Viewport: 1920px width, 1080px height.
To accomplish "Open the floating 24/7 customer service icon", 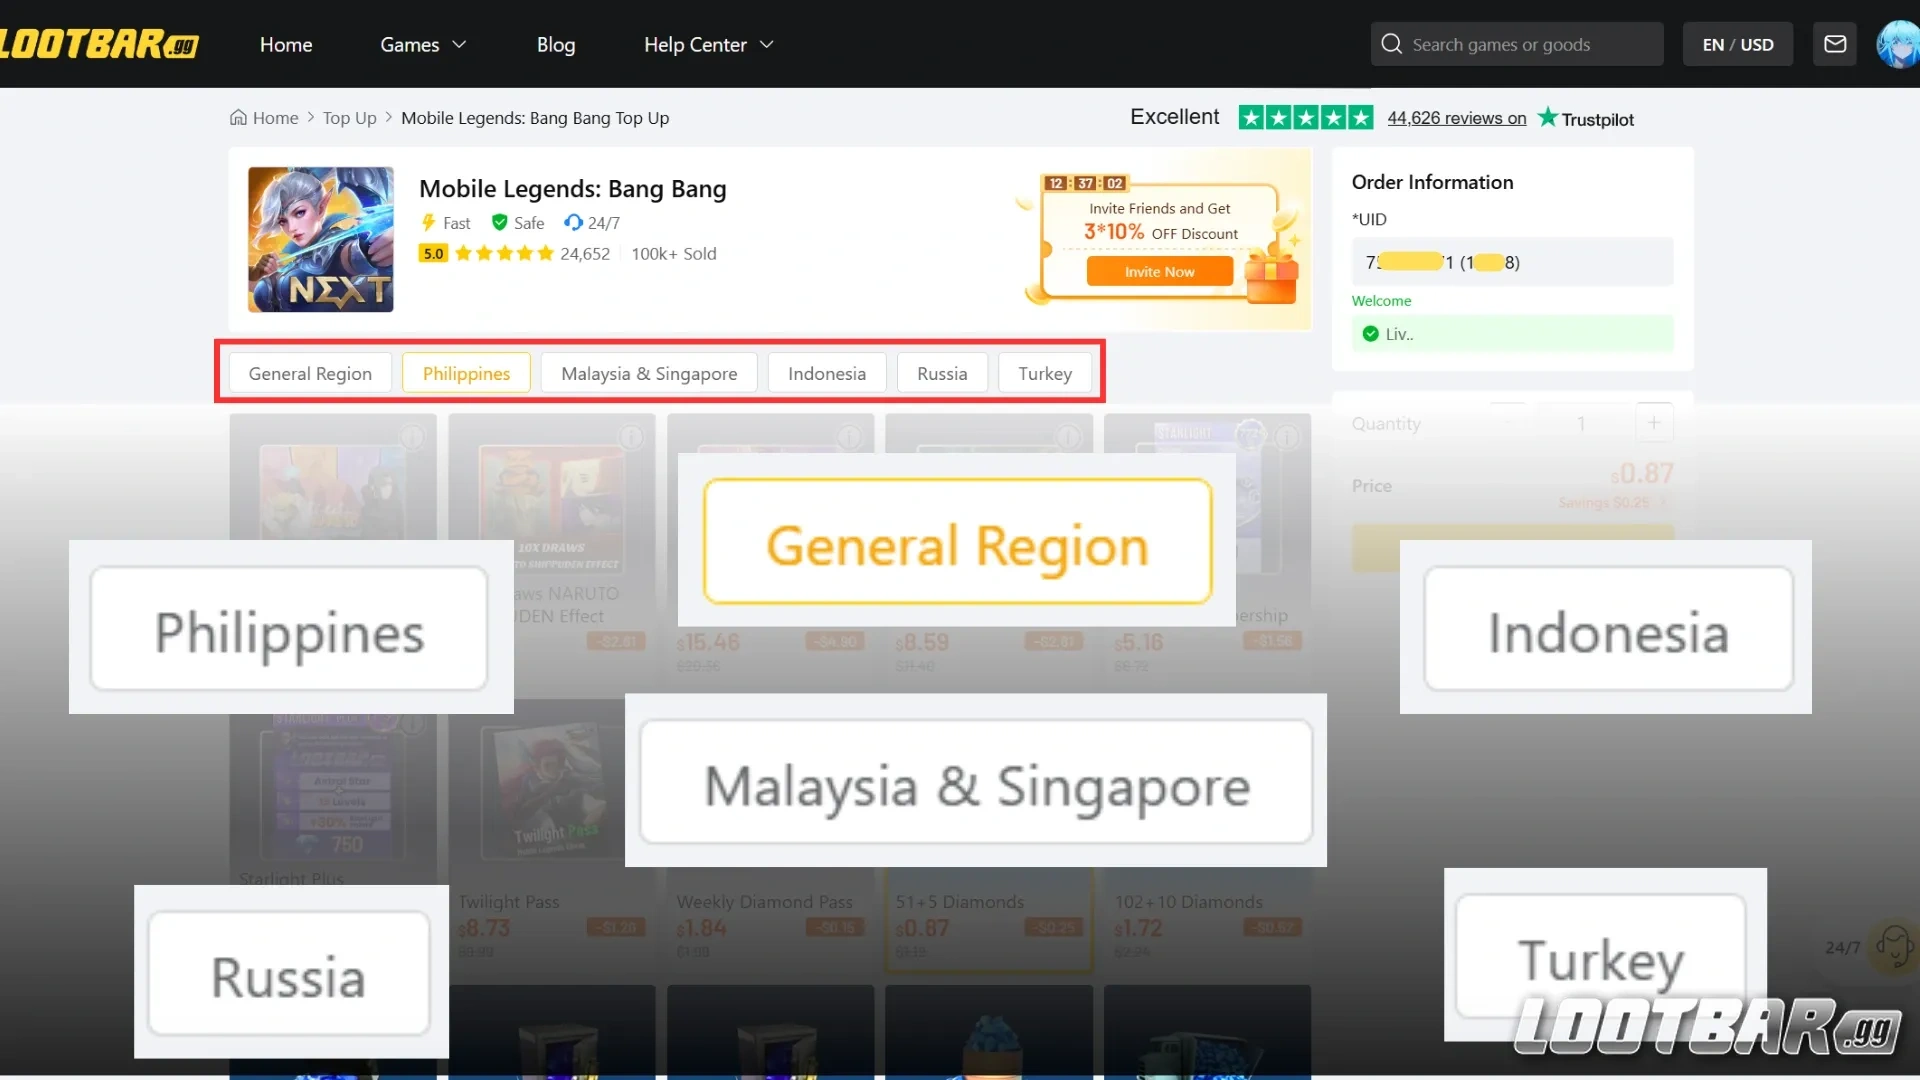I will click(x=1894, y=945).
